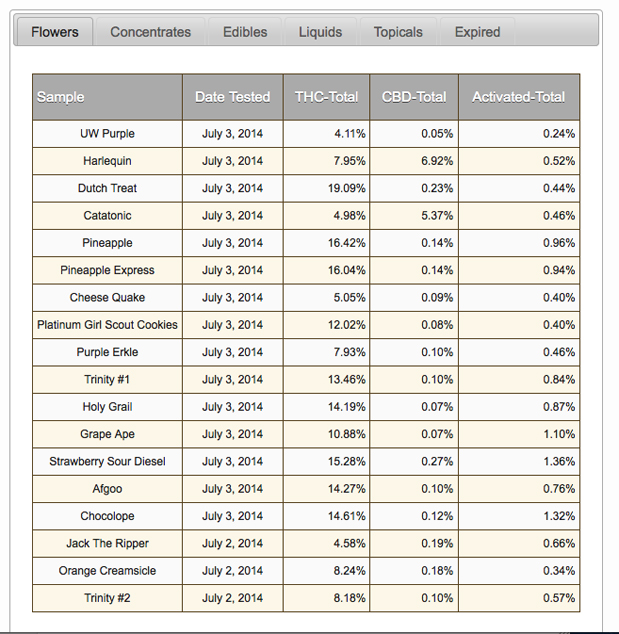
Task: Sort by Date Tested column header
Action: [232, 97]
